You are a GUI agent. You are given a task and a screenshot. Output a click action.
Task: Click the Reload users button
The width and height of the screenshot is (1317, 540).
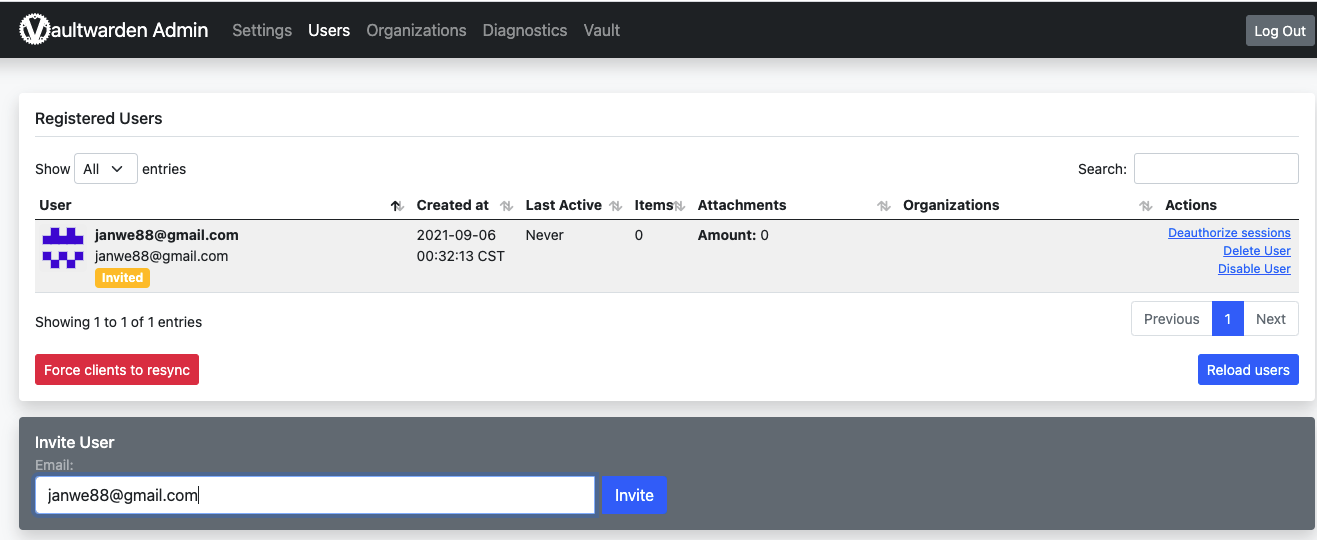[x=1248, y=370]
